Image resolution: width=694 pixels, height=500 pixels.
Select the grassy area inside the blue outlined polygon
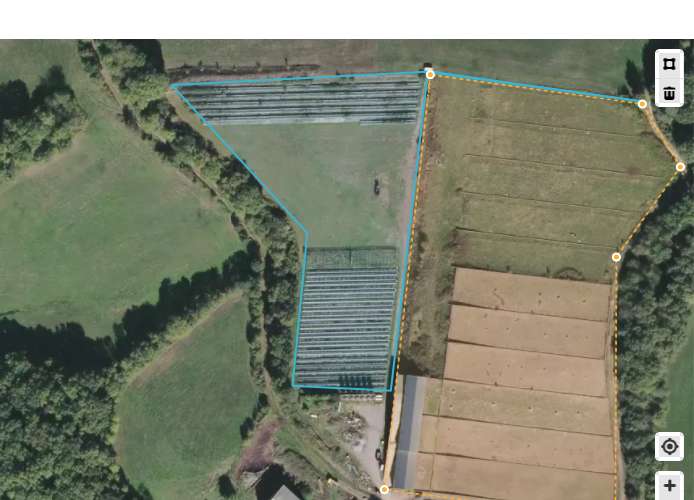[x=328, y=177]
